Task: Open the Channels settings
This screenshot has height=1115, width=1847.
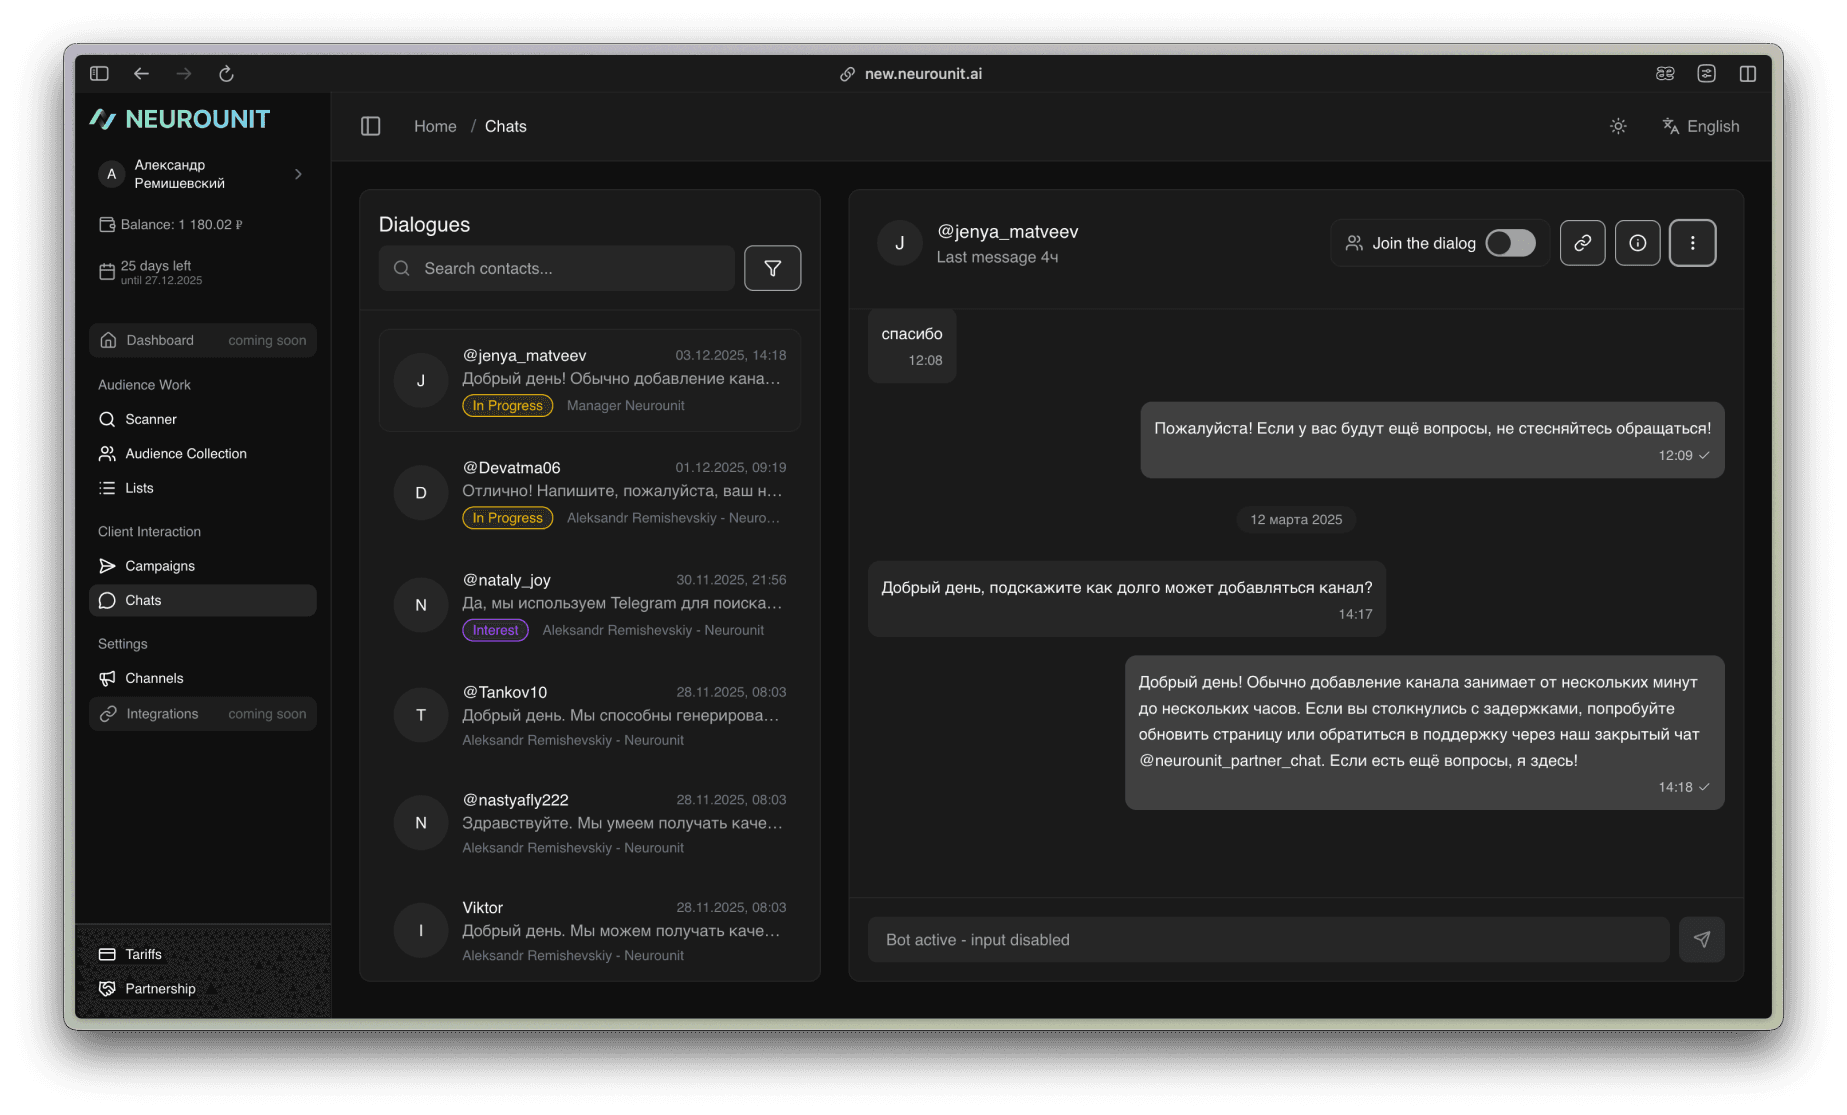Action: 155,678
